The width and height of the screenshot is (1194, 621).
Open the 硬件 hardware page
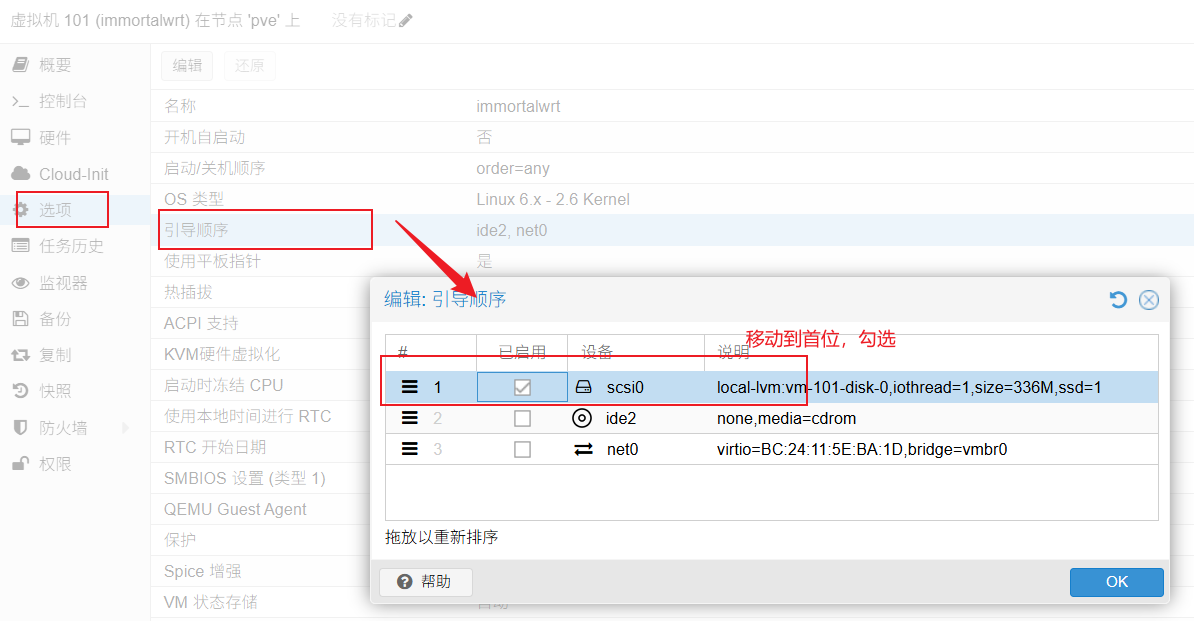tap(75, 138)
